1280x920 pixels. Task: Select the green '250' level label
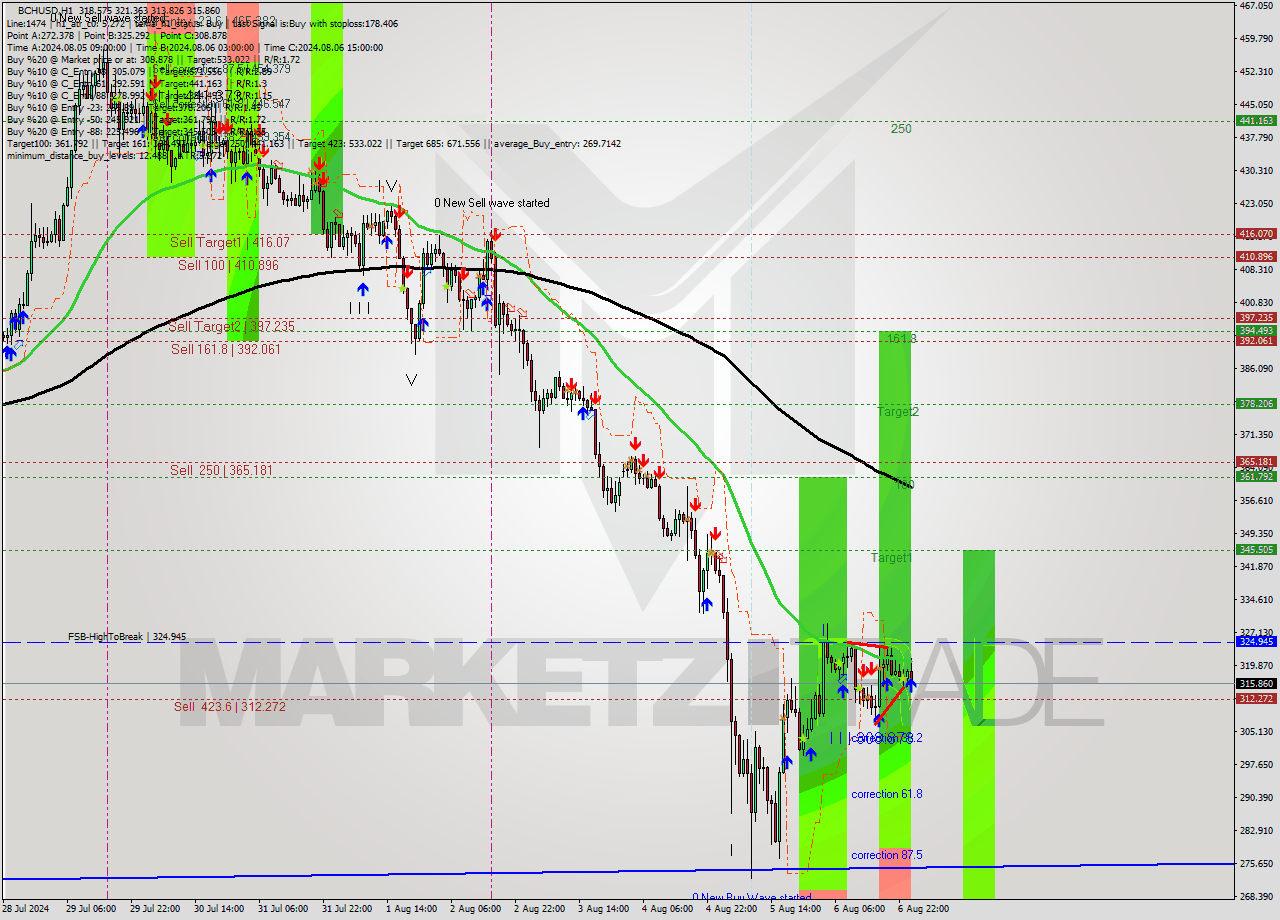(x=901, y=128)
